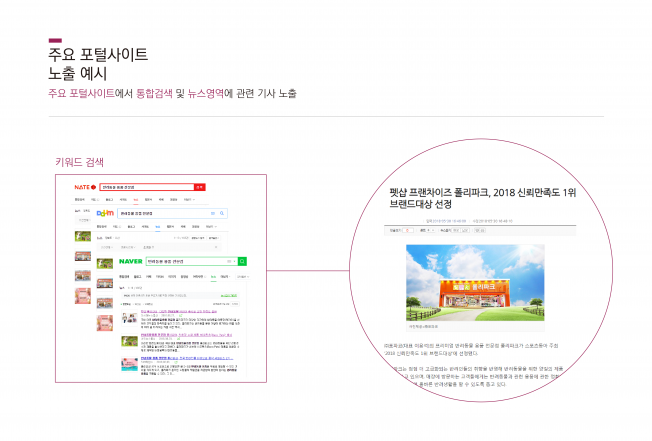652x441 pixels.
Task: Click the Daum magnifier search icon
Action: [222, 213]
